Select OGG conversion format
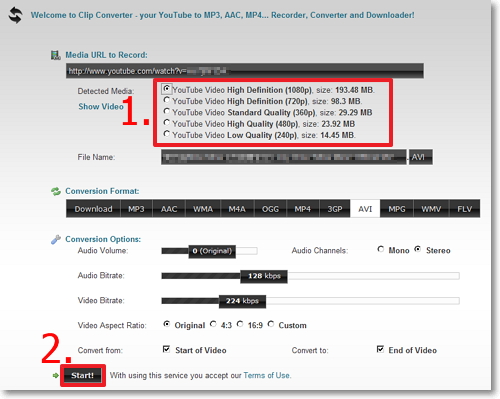Viewport: 500px width, 399px height. tap(270, 209)
